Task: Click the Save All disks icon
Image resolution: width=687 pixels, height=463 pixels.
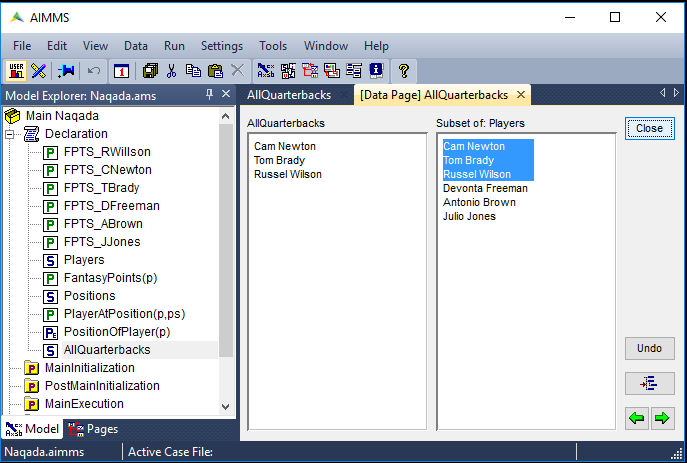Action: 150,71
